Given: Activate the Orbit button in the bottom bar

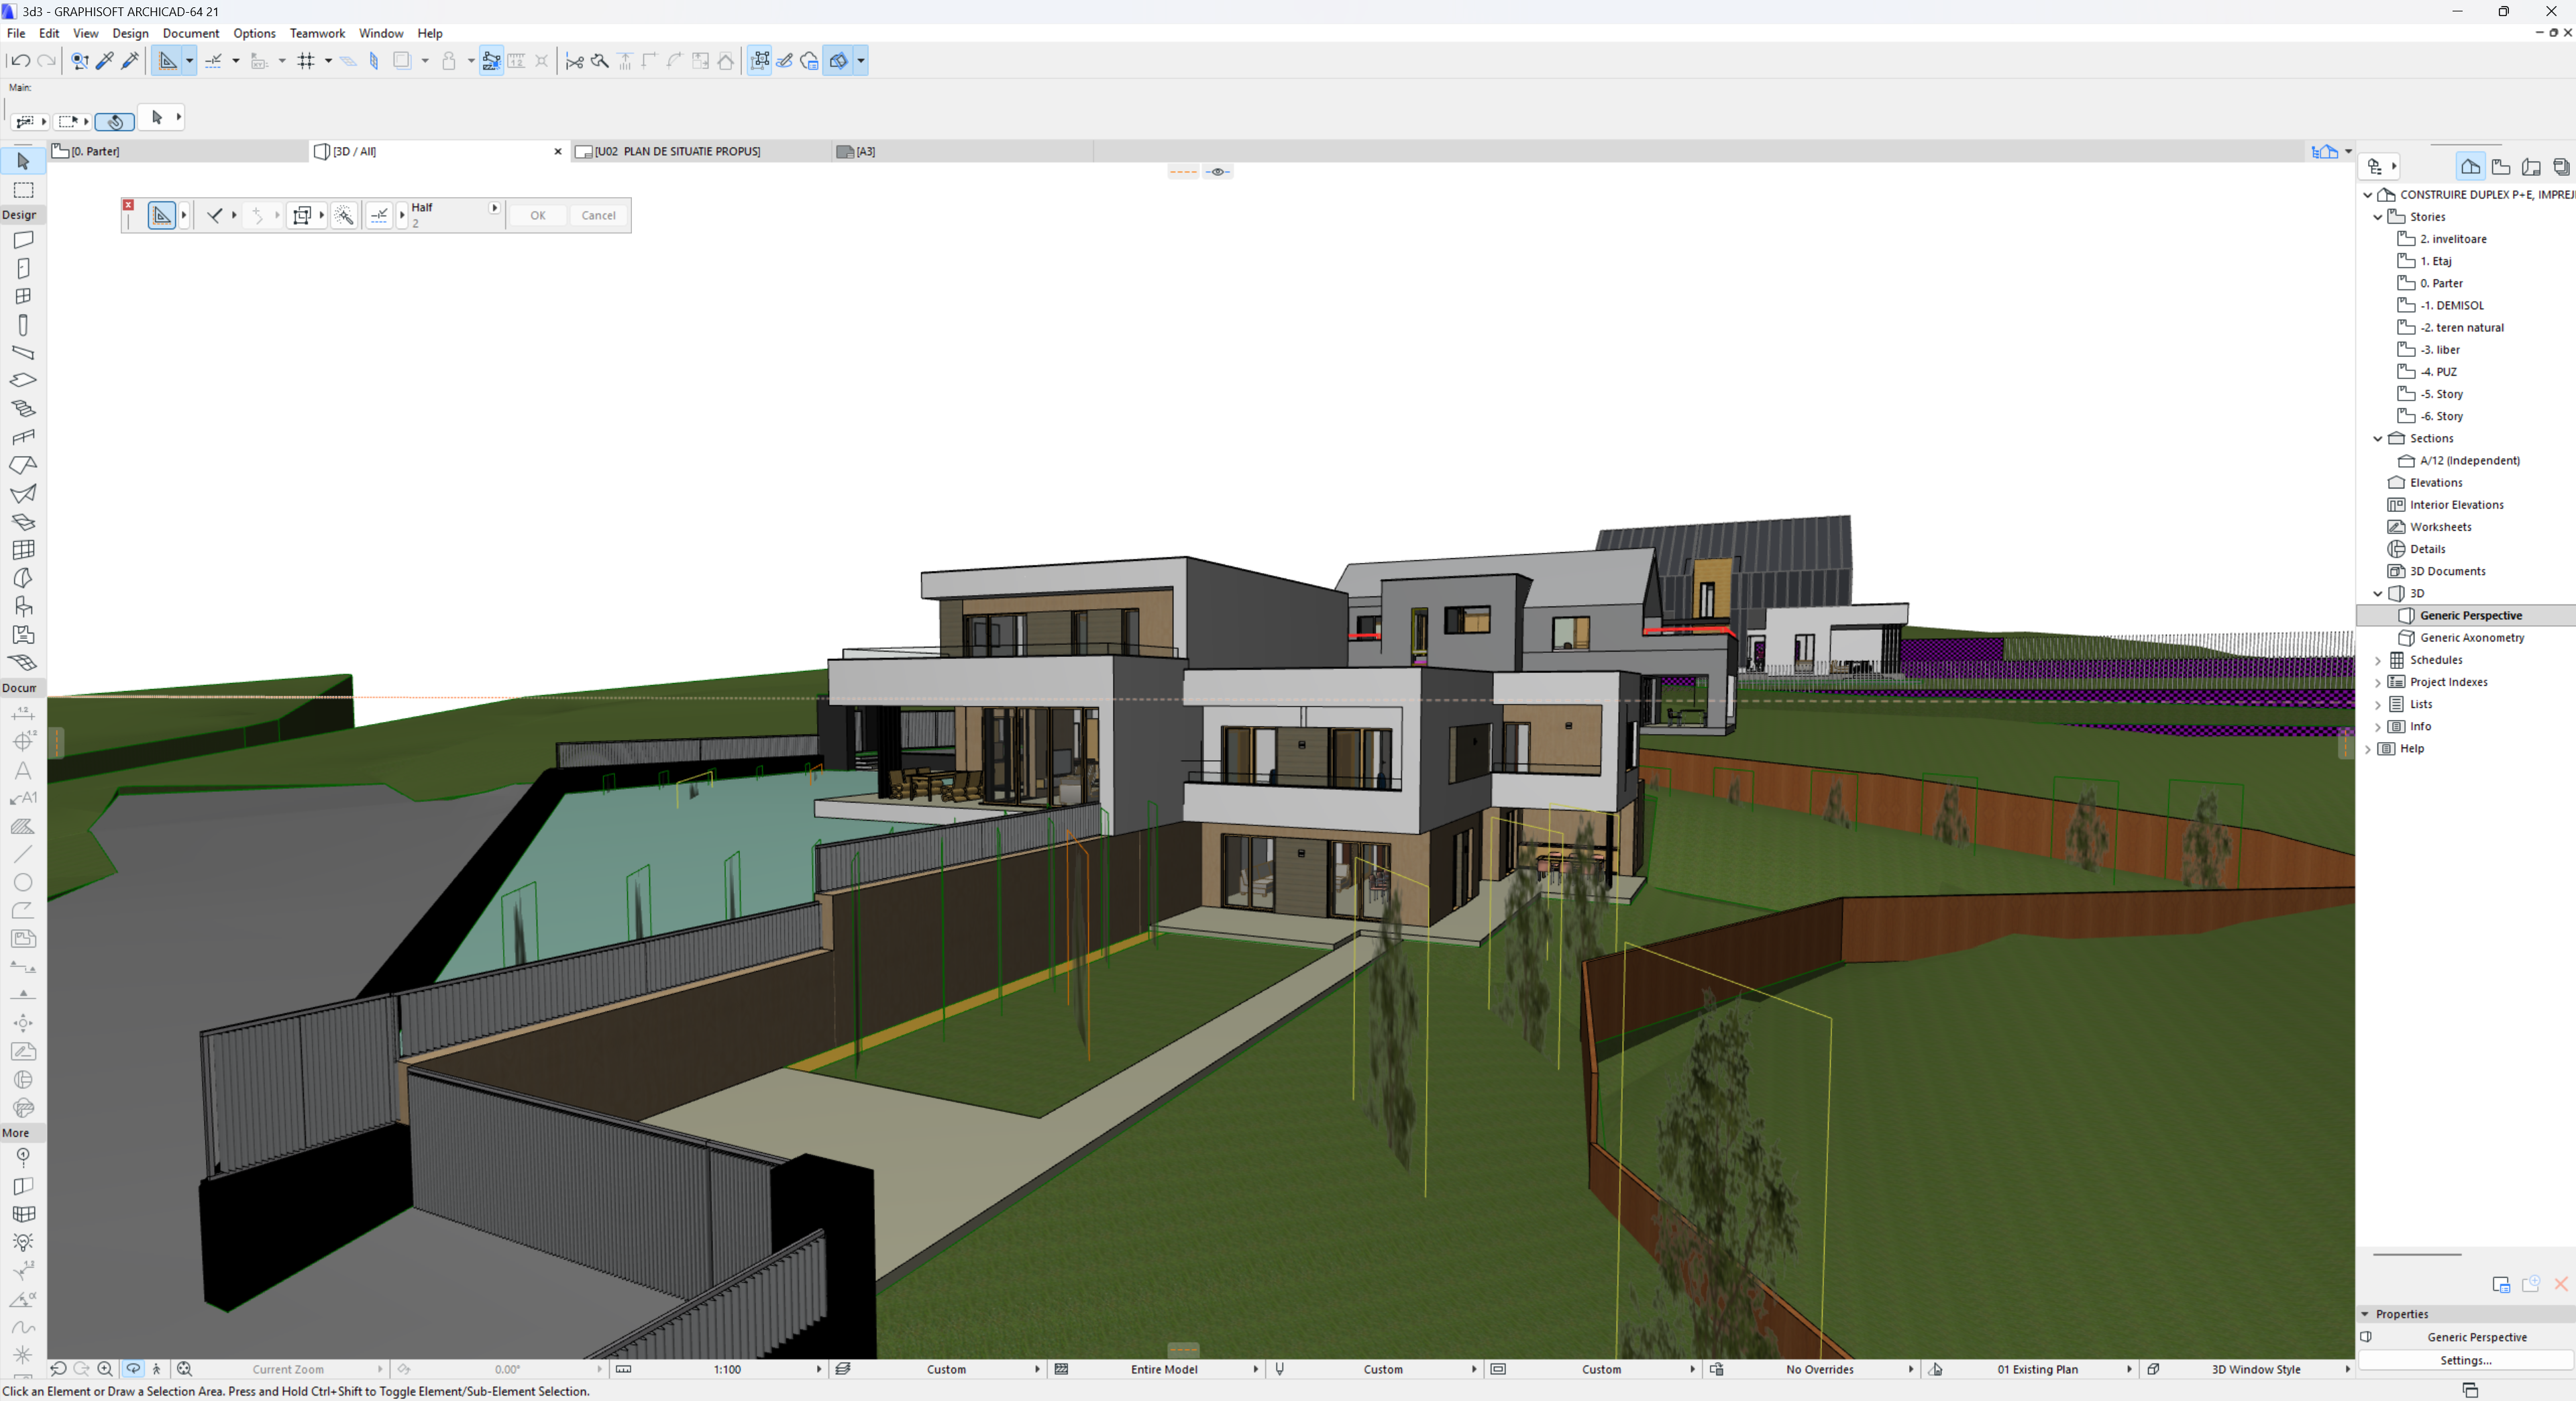Looking at the screenshot, I should click(133, 1369).
